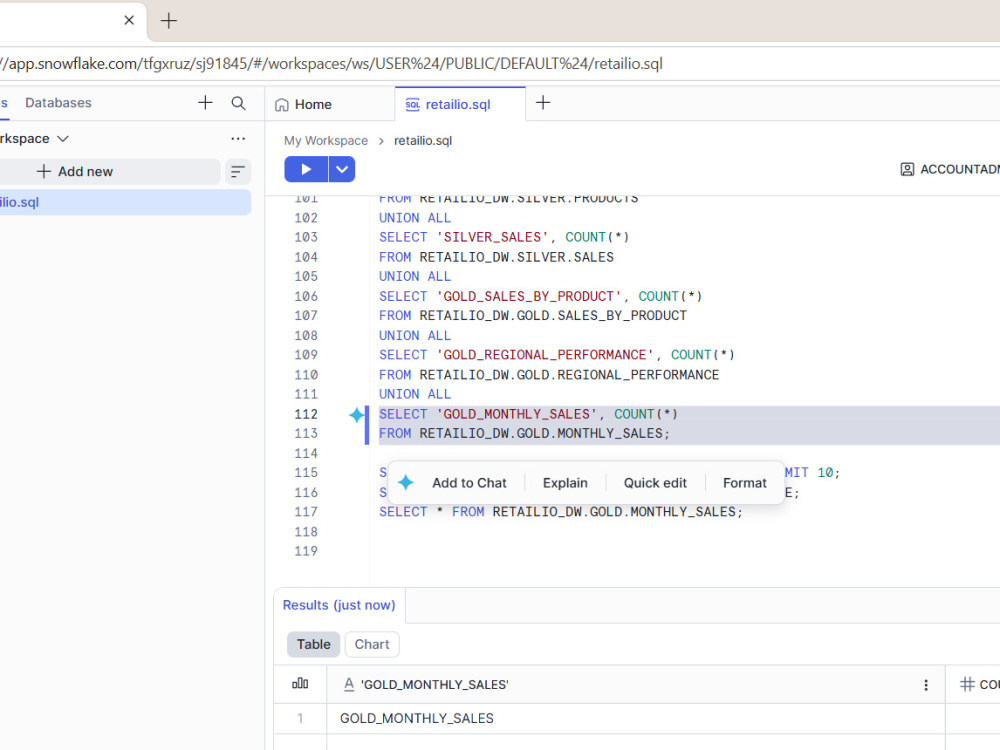Screen dimensions: 1000x750
Task: Choose Quick edit in the popup toolbar
Action: [655, 483]
